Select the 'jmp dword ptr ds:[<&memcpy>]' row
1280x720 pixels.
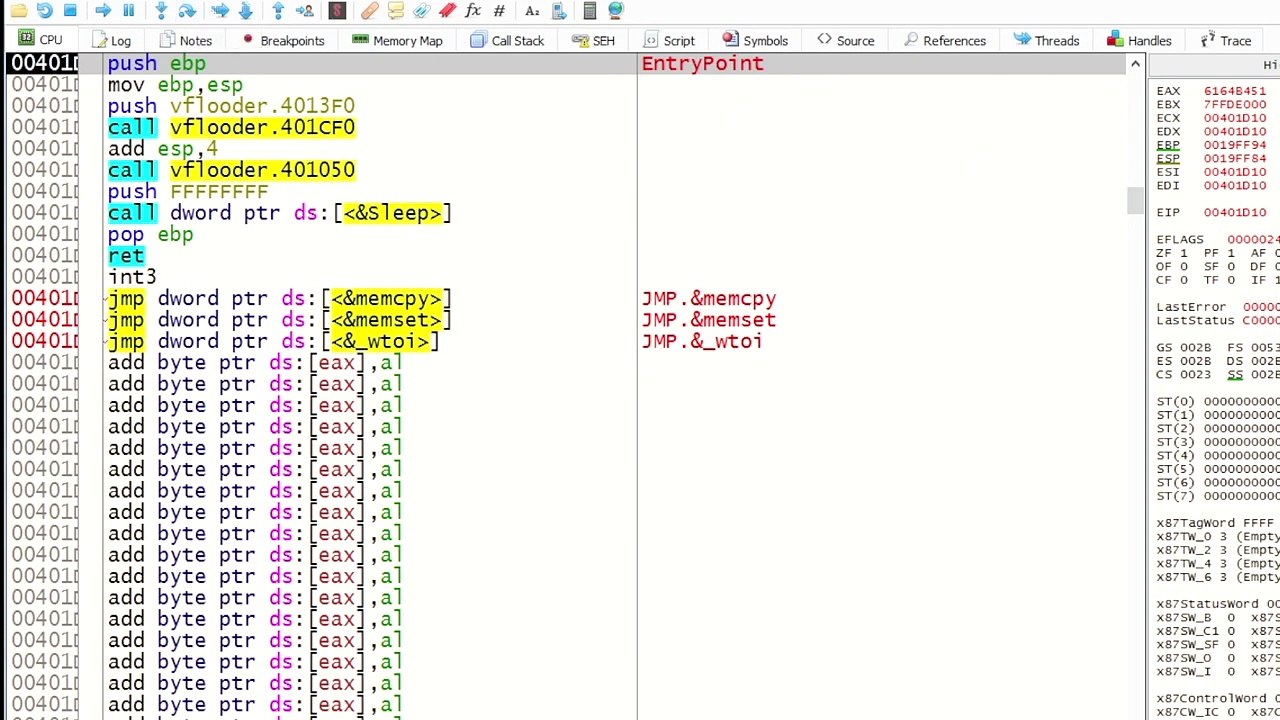click(280, 299)
